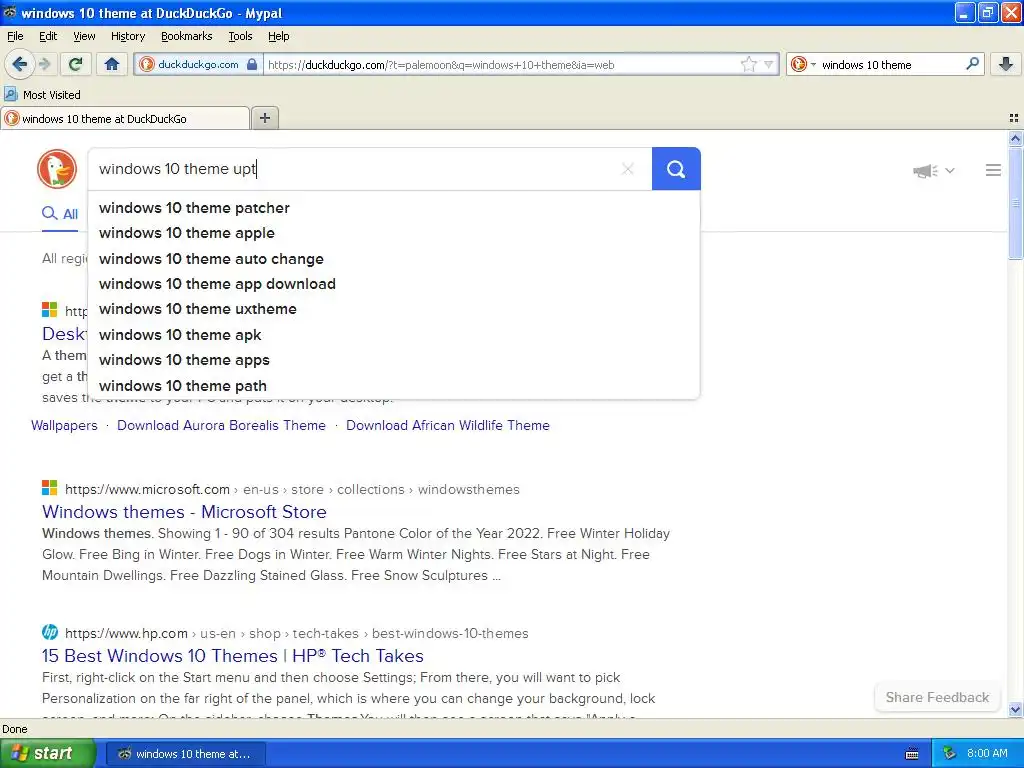Click the Microsoft favicon of the Store result
1024x768 pixels.
(50, 488)
